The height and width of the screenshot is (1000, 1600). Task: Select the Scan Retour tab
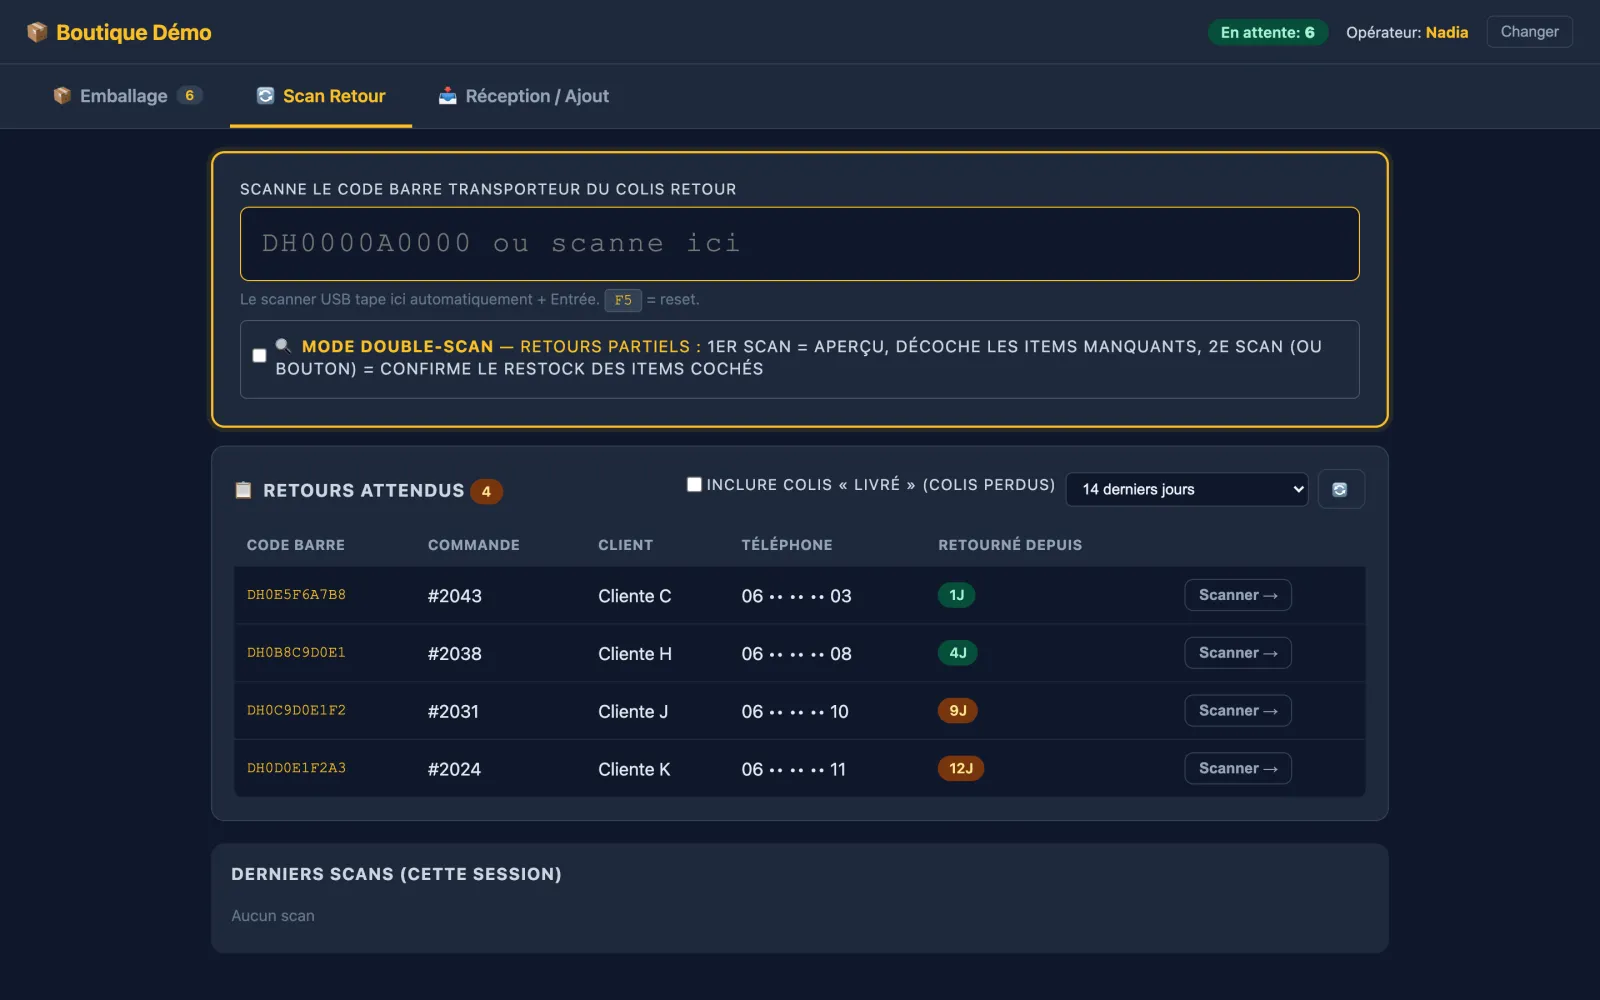pyautogui.click(x=321, y=96)
